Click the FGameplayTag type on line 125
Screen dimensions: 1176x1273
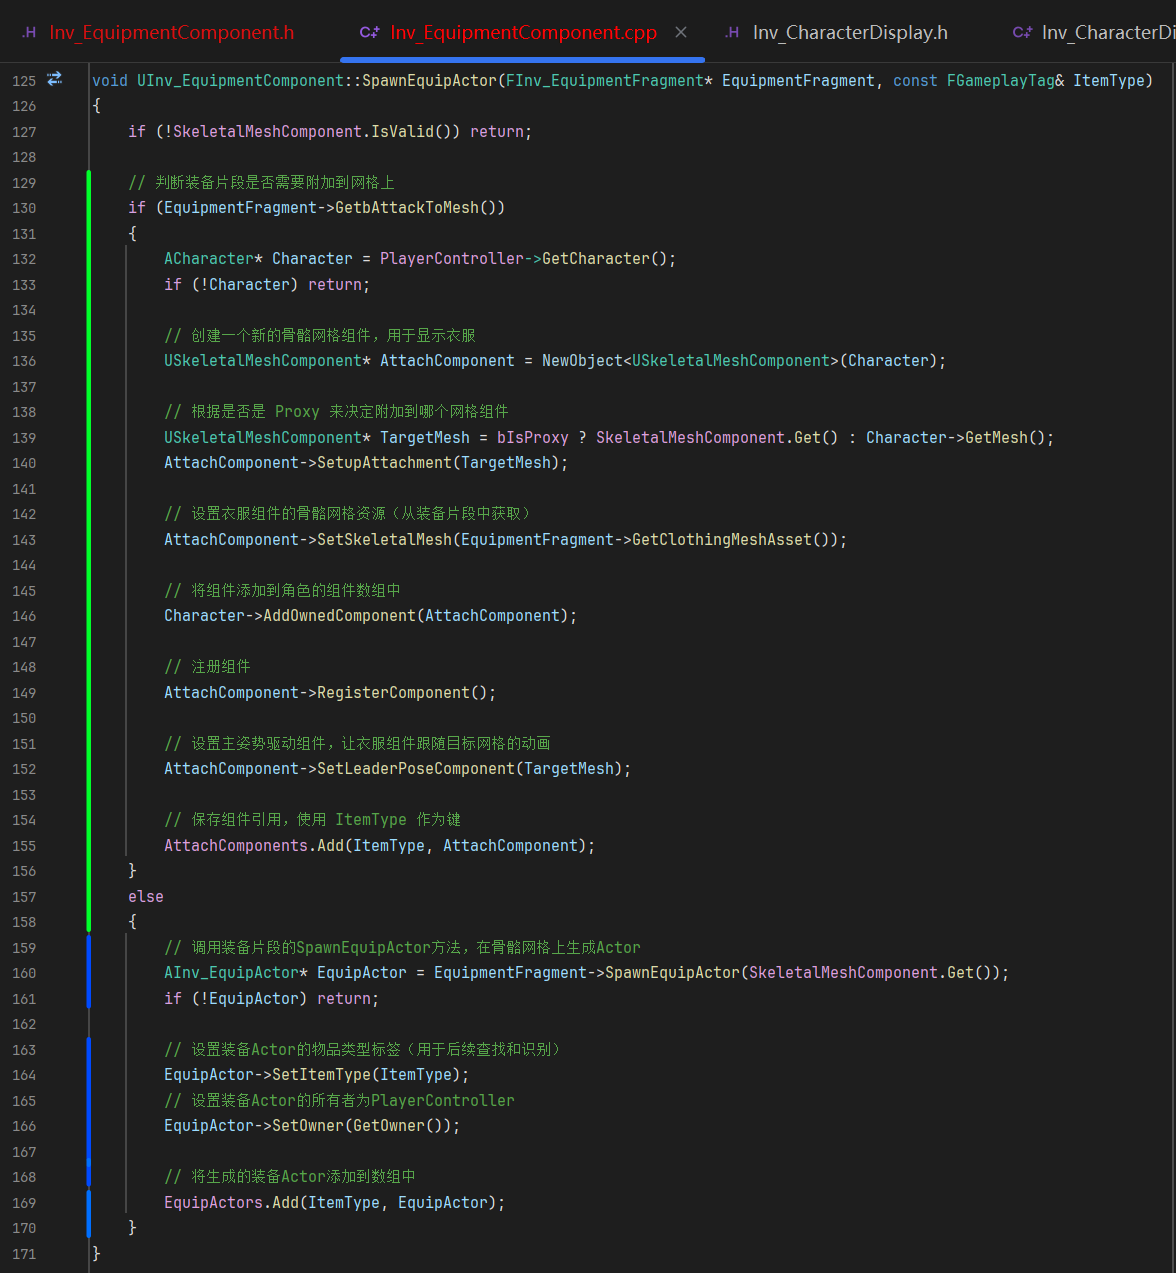point(1000,81)
